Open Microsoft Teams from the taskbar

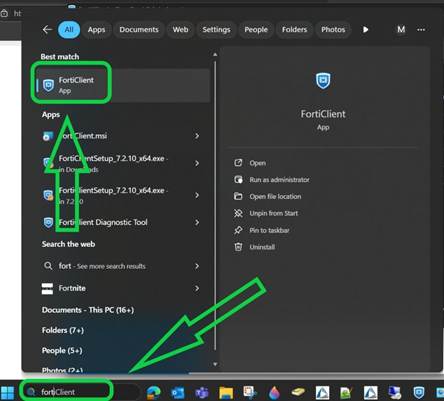[x=202, y=393]
